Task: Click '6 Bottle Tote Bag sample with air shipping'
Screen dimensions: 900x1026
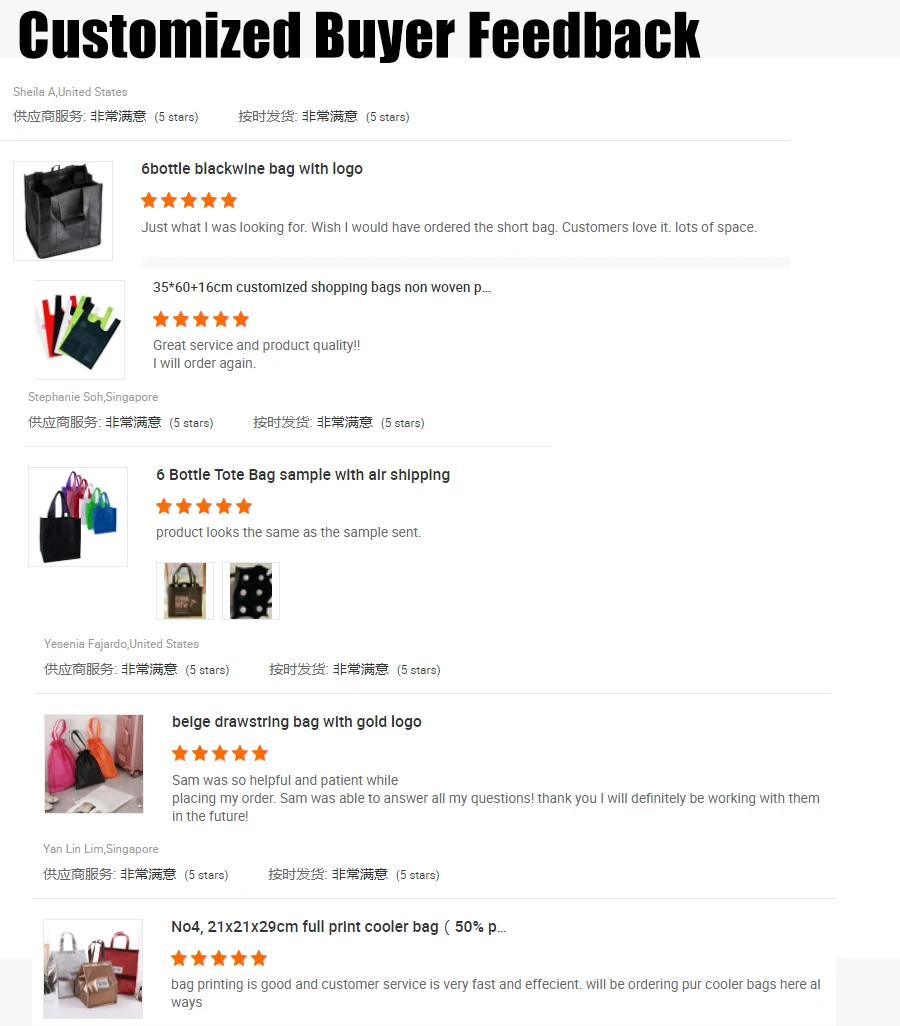Action: pyautogui.click(x=303, y=475)
